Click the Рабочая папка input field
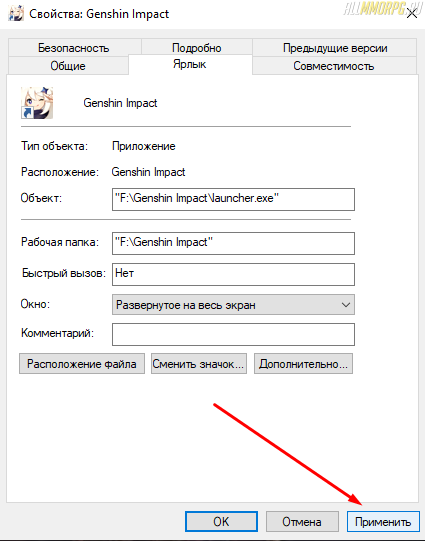The height and width of the screenshot is (541, 425). point(233,243)
